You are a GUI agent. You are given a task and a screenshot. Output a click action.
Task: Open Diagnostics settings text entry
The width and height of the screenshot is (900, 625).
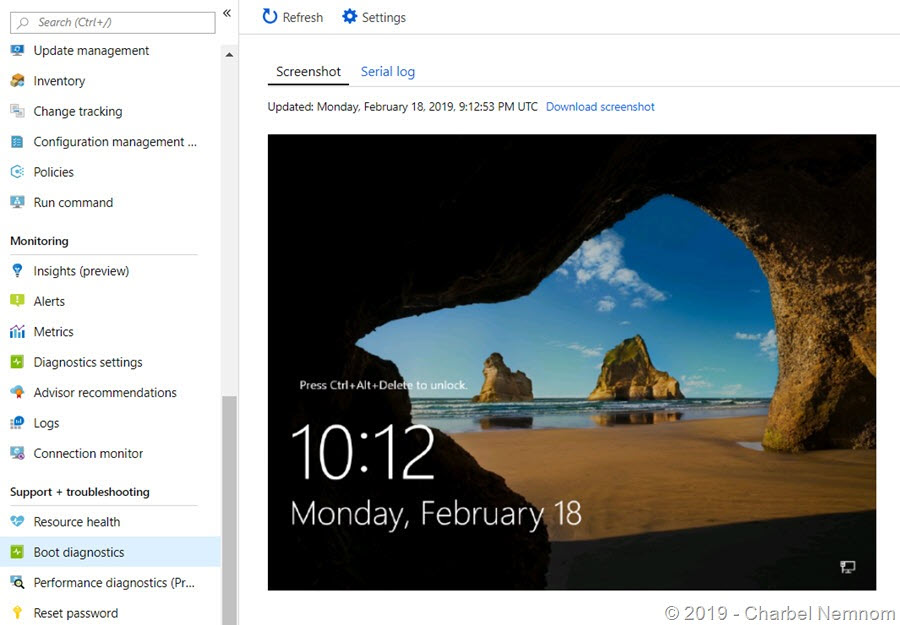pyautogui.click(x=88, y=362)
